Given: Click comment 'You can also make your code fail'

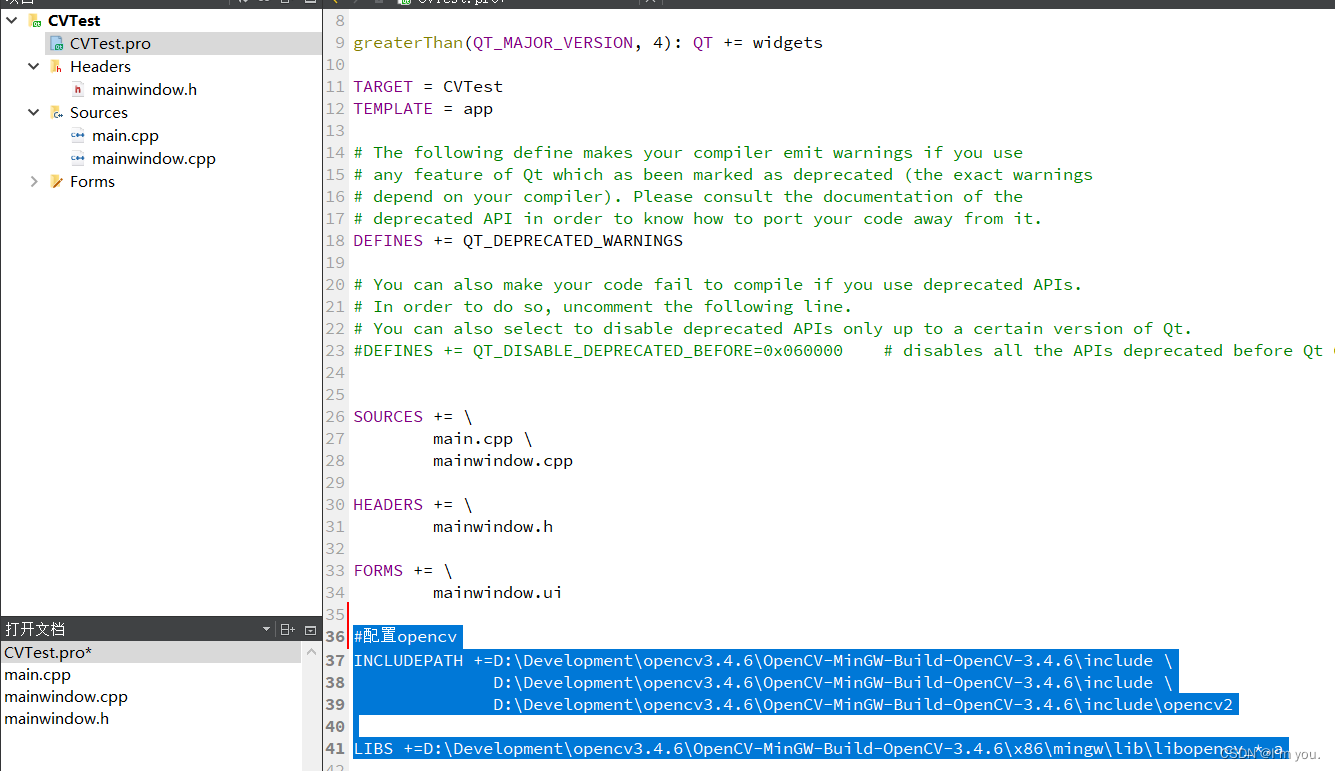Looking at the screenshot, I should pos(718,285).
